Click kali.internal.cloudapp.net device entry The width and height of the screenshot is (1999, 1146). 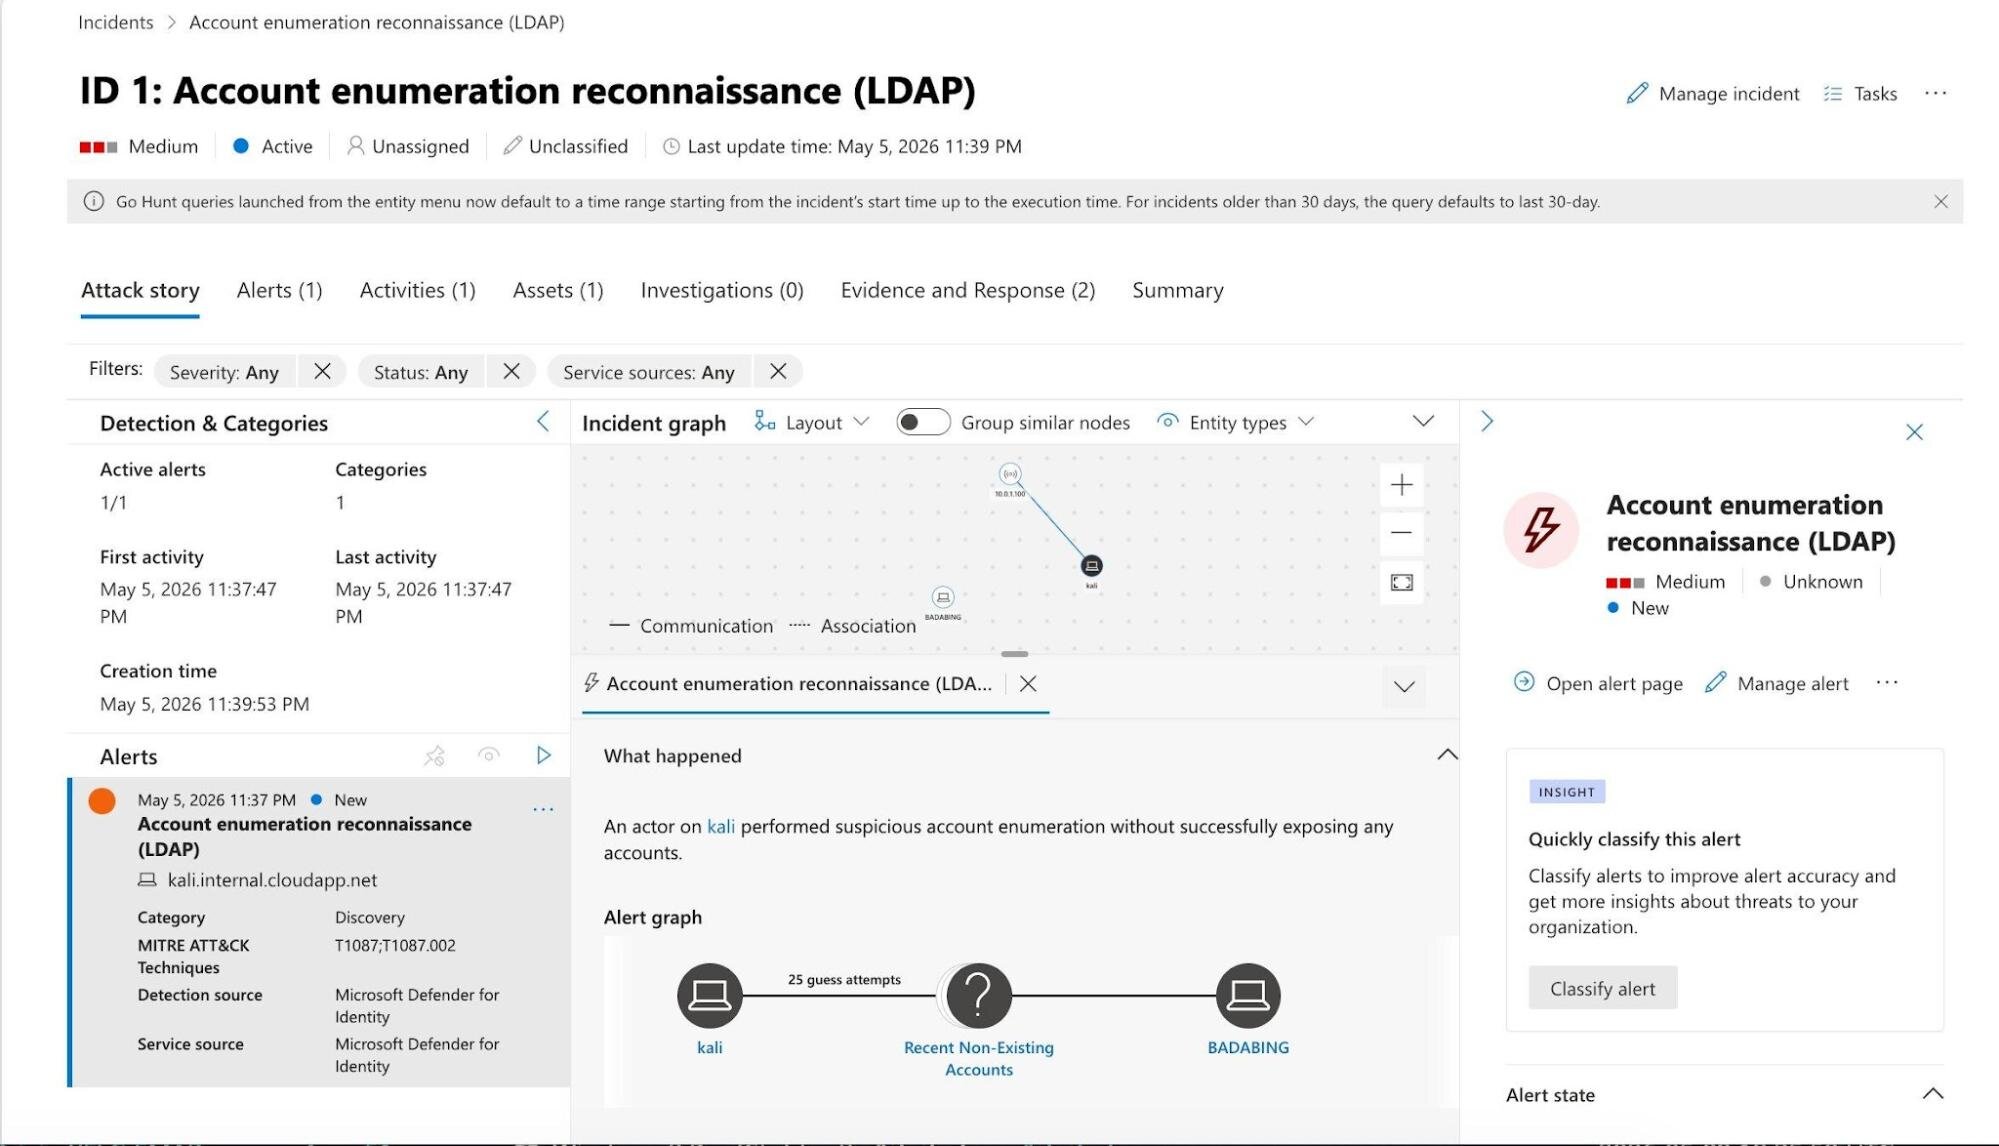272,880
